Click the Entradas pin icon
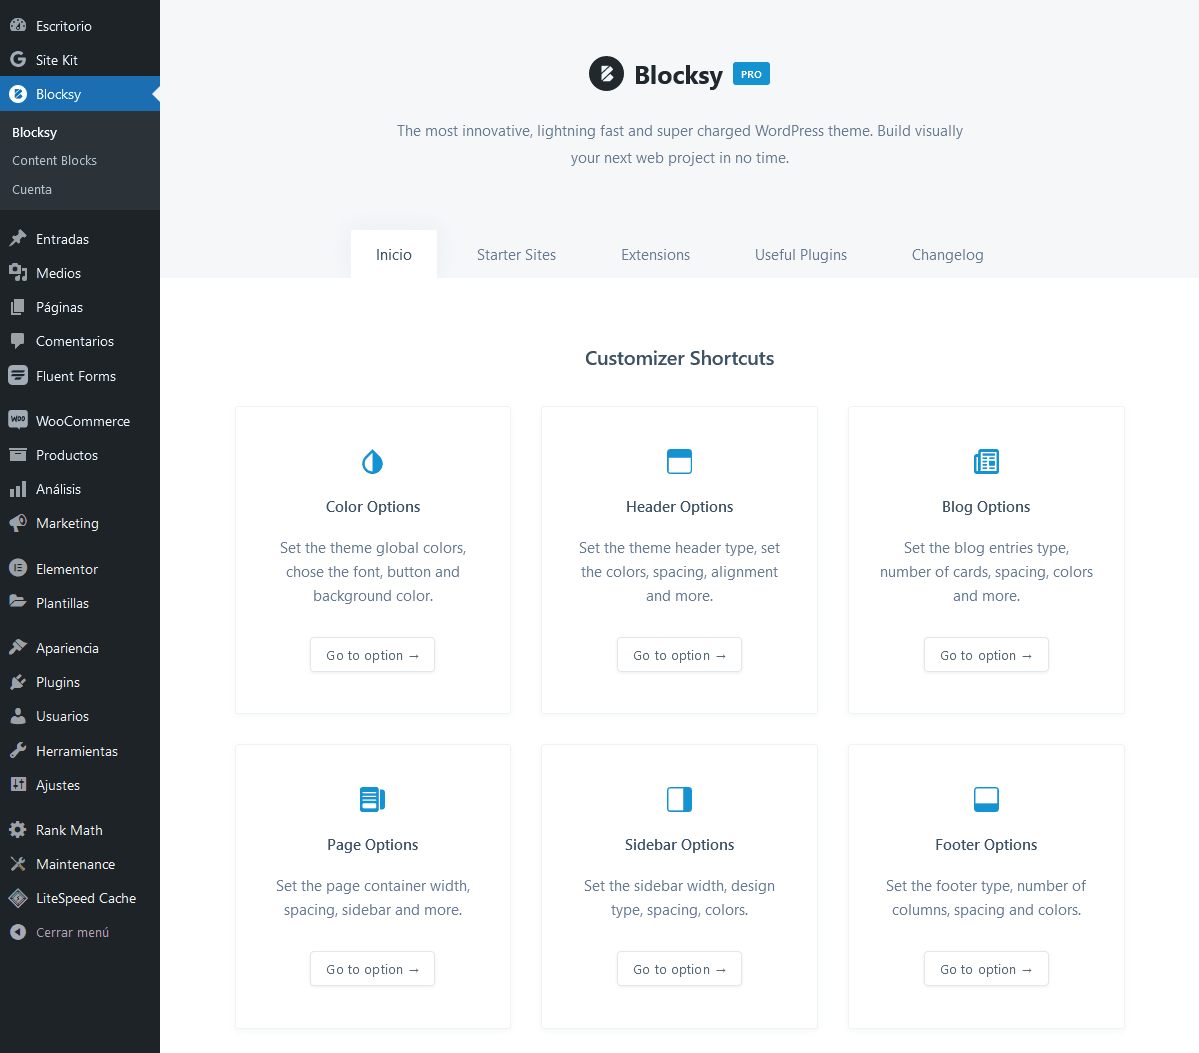 [x=18, y=239]
